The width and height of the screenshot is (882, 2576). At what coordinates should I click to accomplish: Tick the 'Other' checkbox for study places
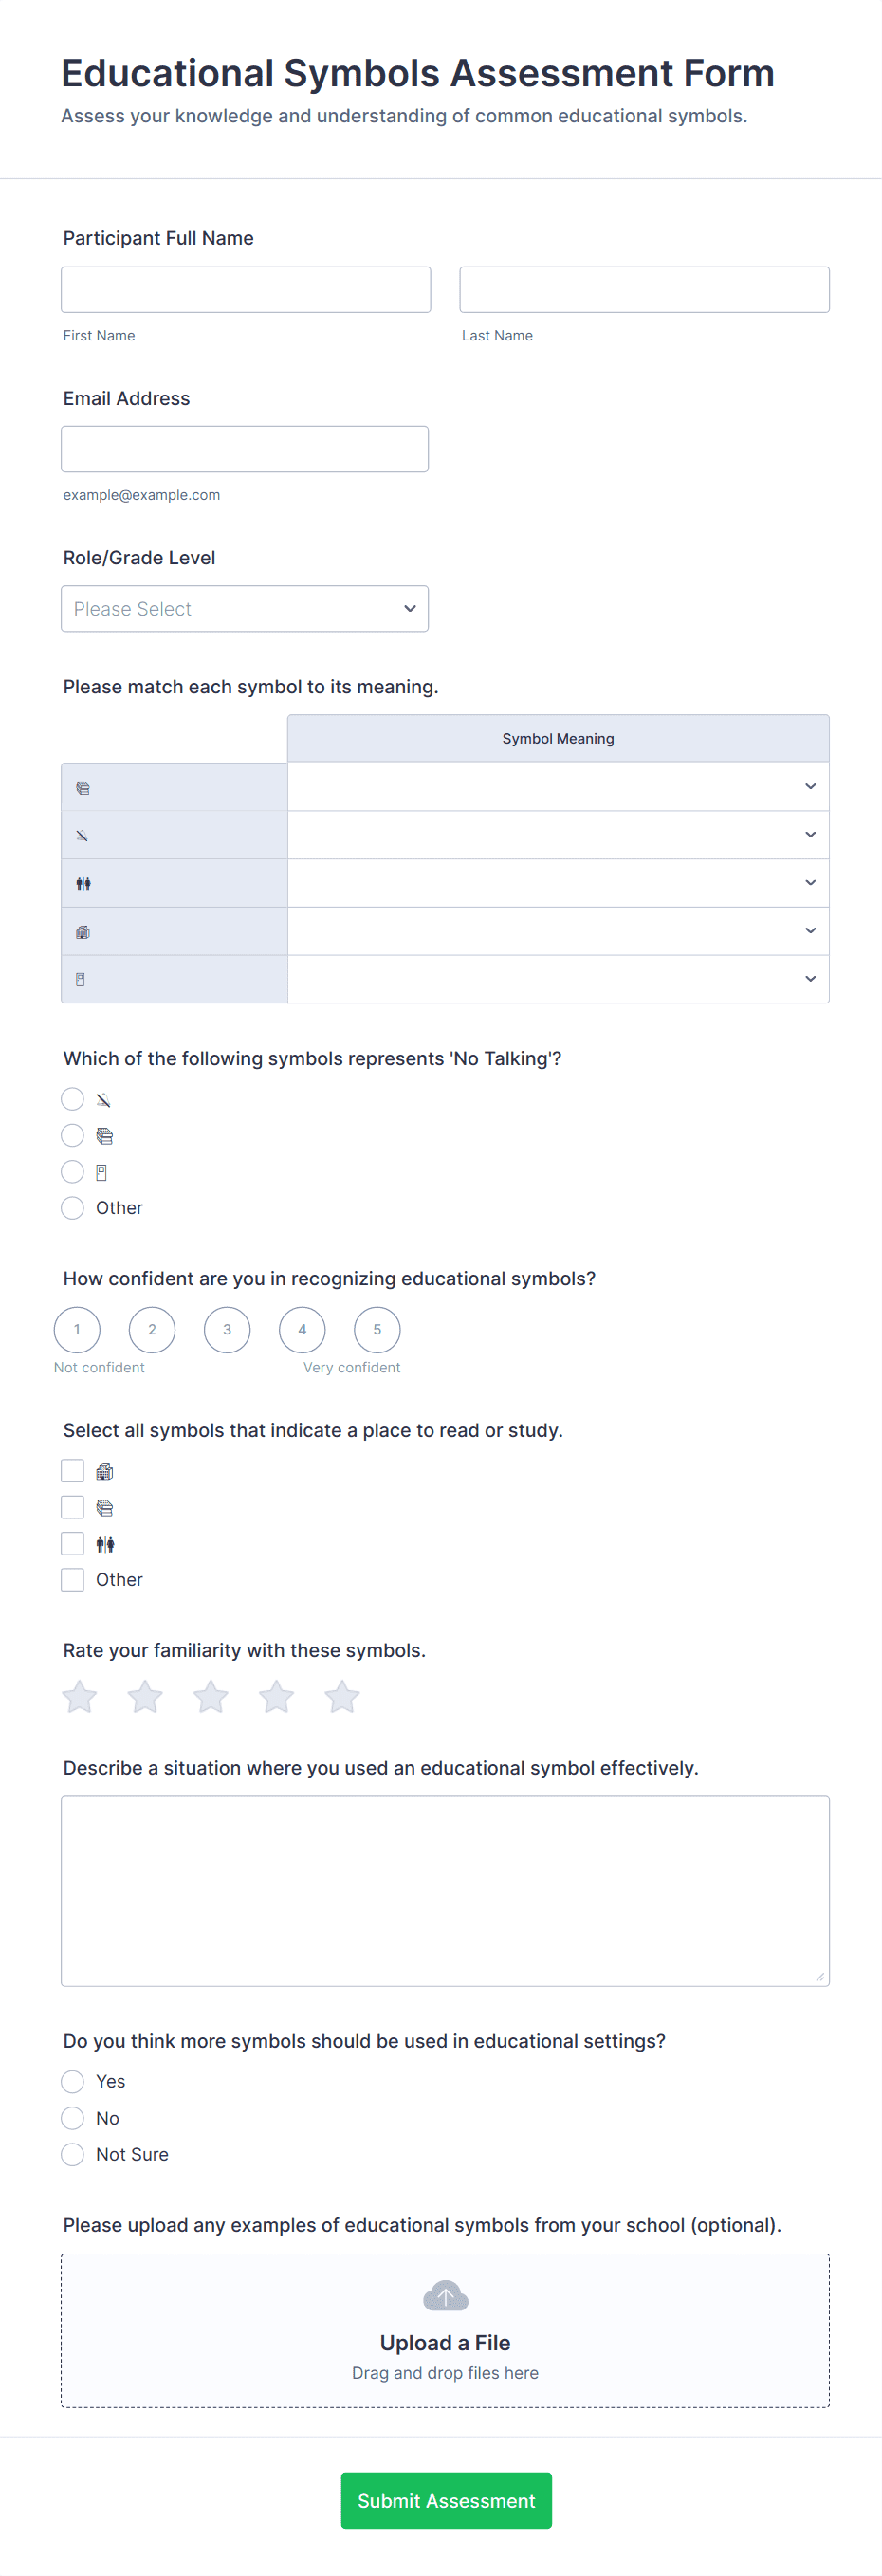pyautogui.click(x=72, y=1579)
